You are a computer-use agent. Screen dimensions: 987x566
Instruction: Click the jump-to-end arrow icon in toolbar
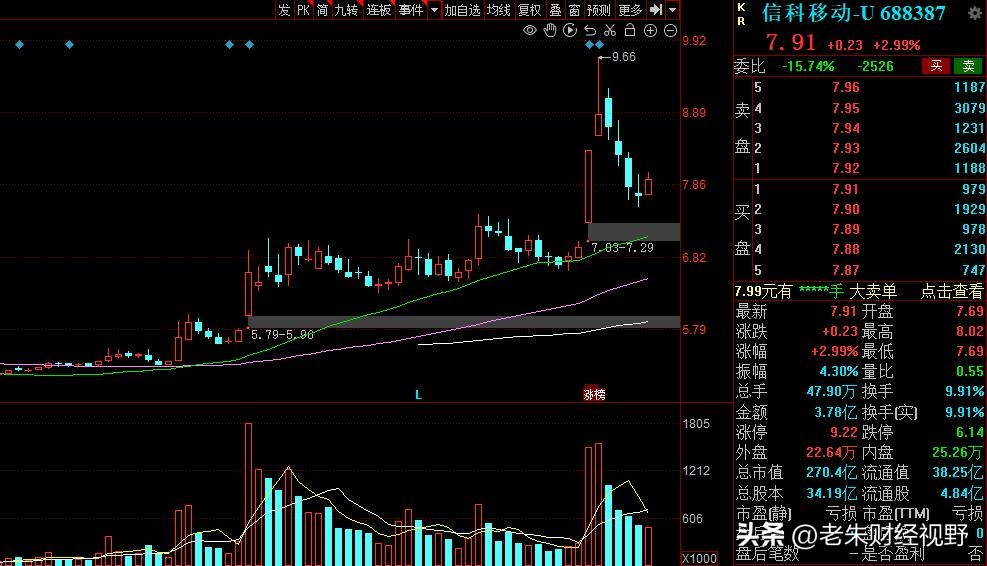pos(656,9)
